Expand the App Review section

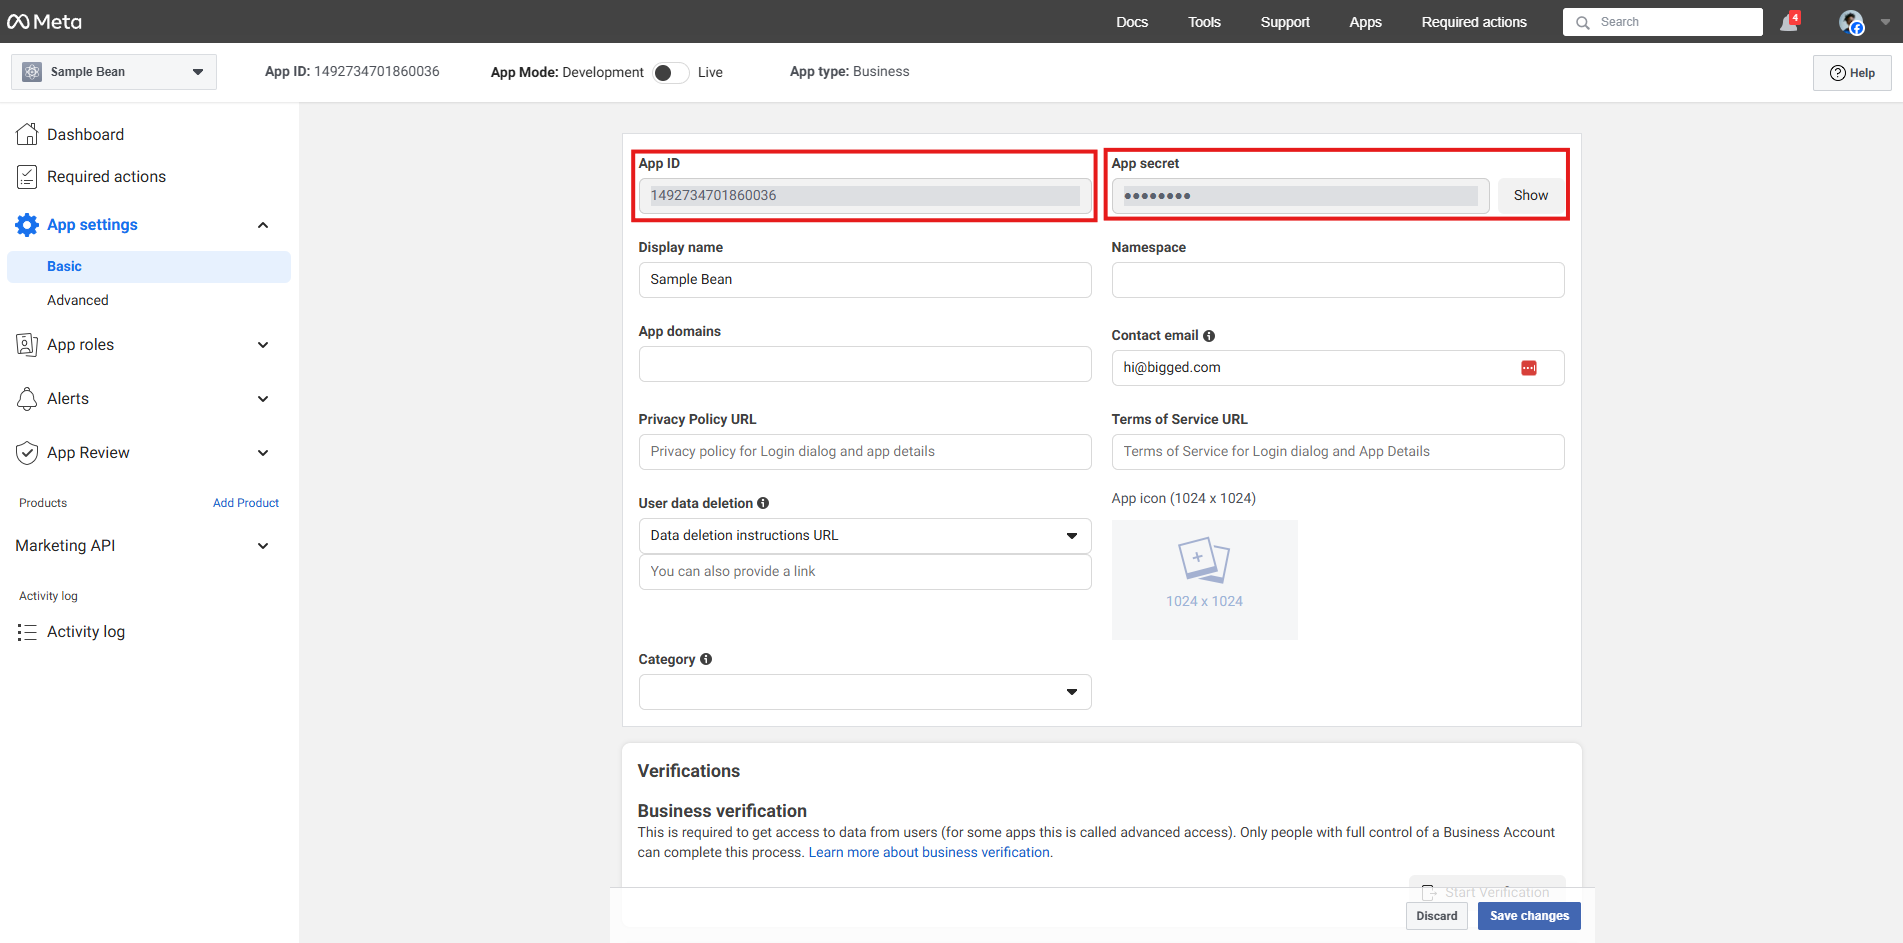coord(263,453)
